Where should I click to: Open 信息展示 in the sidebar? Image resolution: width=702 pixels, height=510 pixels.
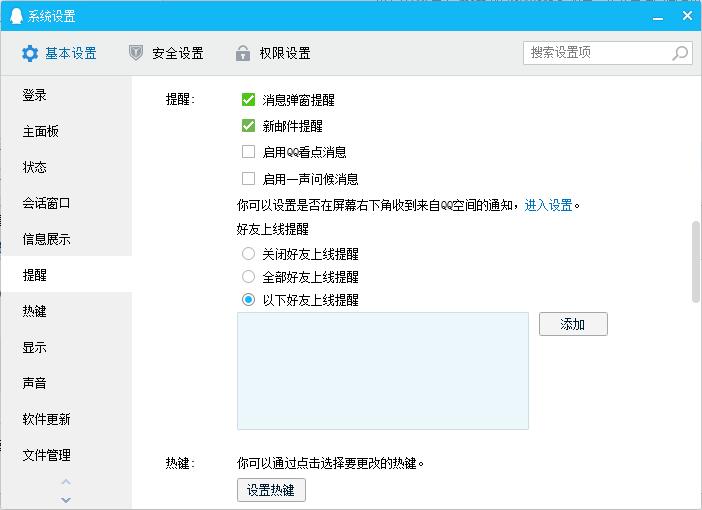[66, 239]
